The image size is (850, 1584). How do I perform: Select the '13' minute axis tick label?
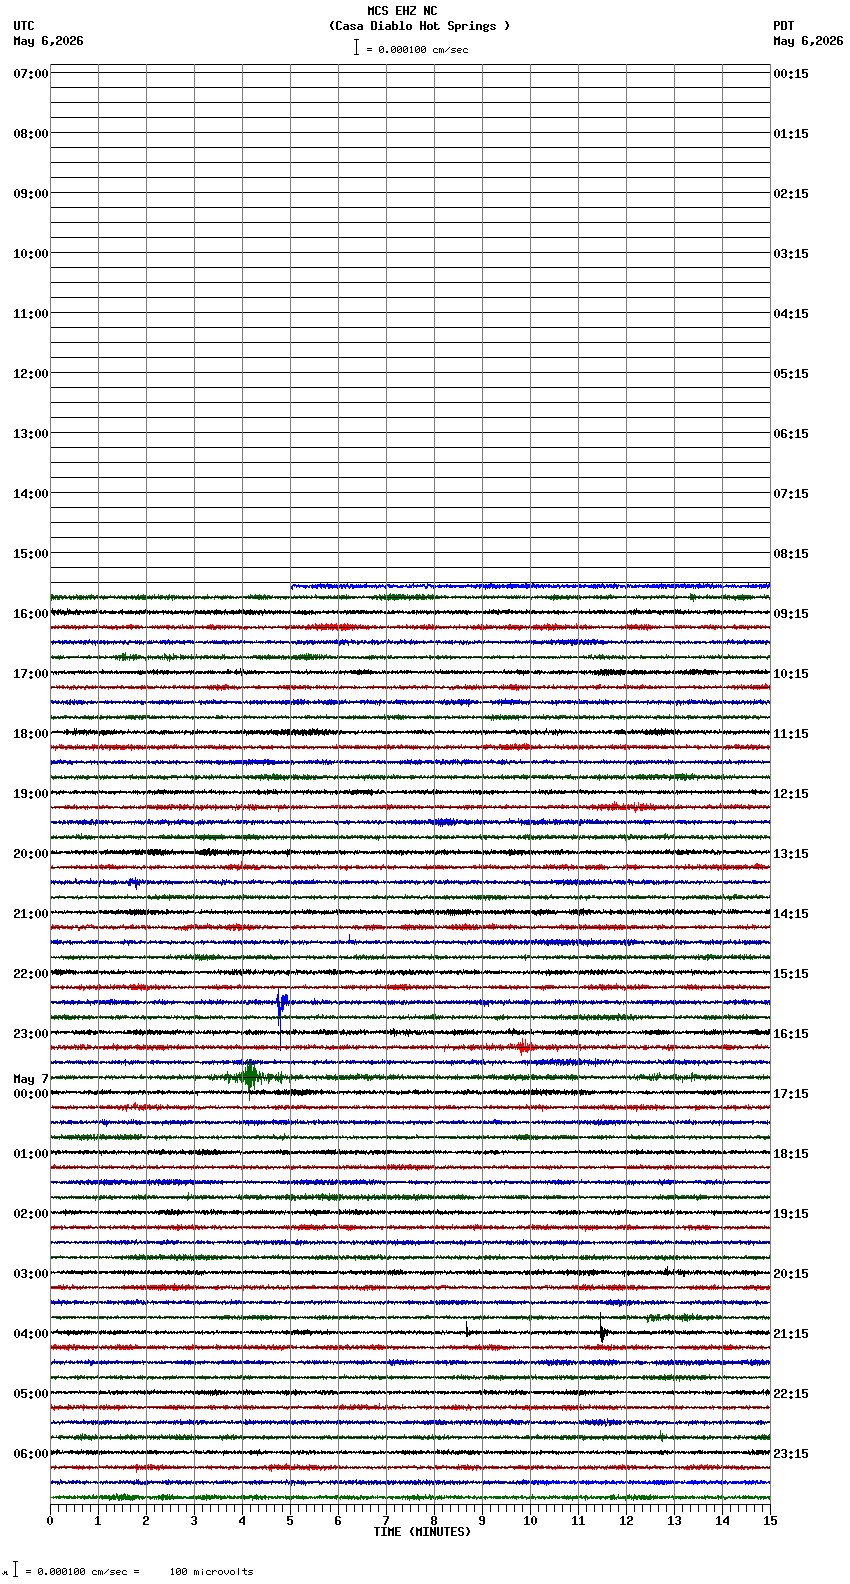[674, 1521]
